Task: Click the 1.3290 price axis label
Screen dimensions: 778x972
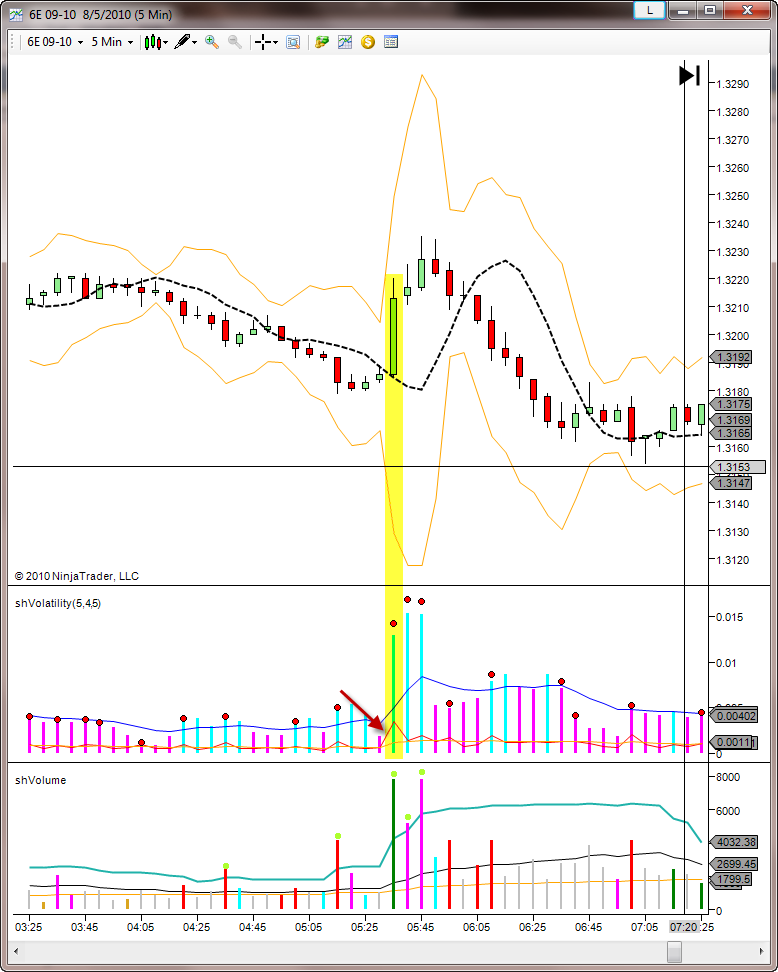Action: click(x=732, y=84)
